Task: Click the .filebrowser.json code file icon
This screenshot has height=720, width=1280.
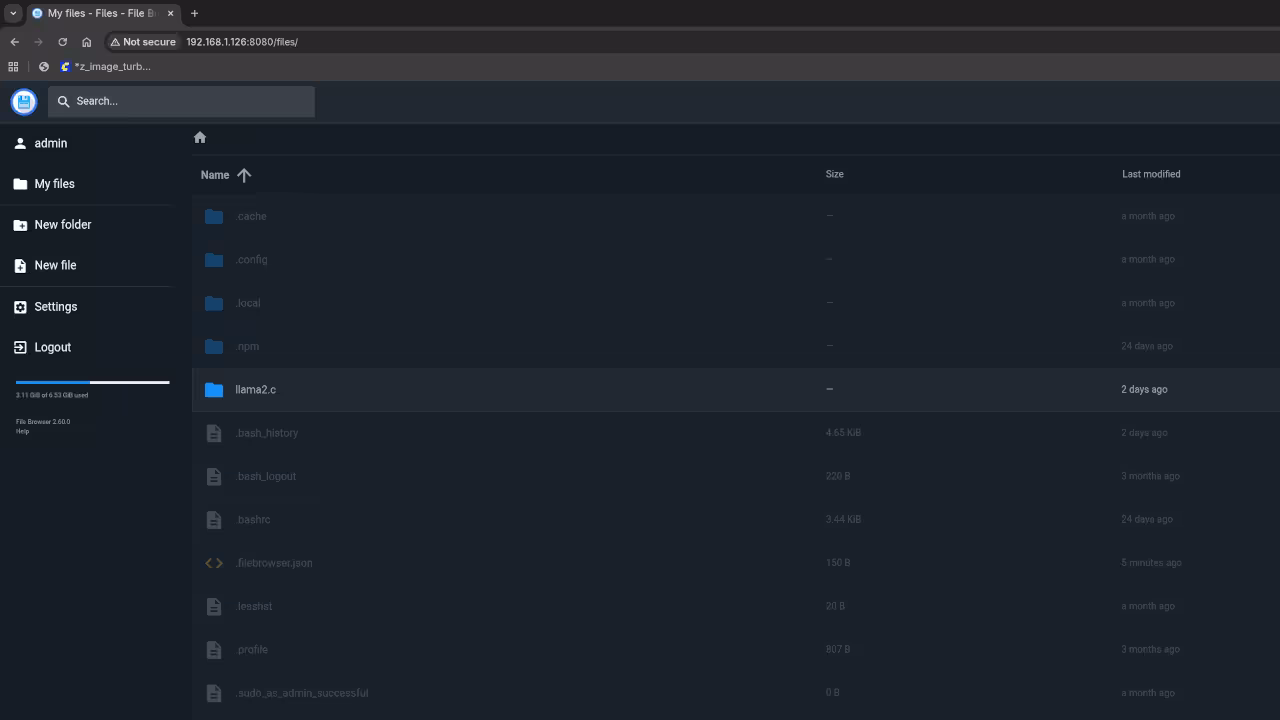Action: (x=214, y=563)
